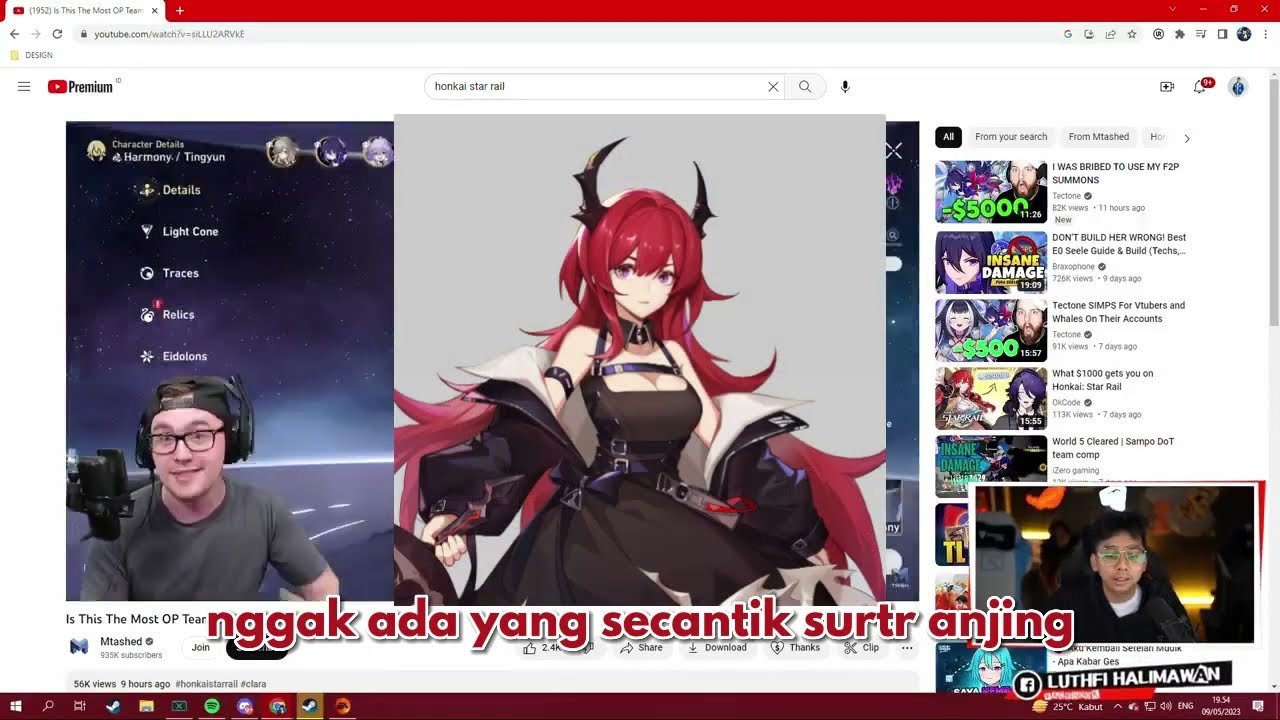Create a Clip of the video
The image size is (1280, 720).
click(x=861, y=648)
